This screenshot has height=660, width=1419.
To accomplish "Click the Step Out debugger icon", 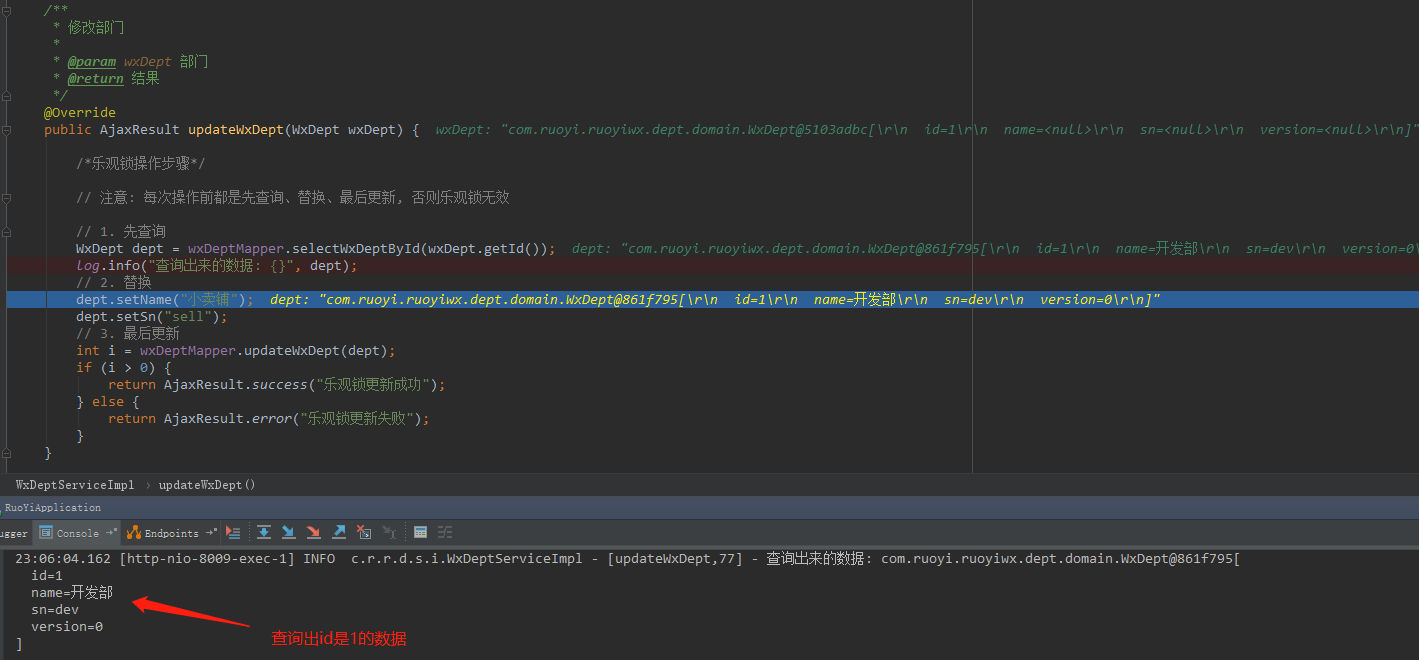I will (339, 533).
